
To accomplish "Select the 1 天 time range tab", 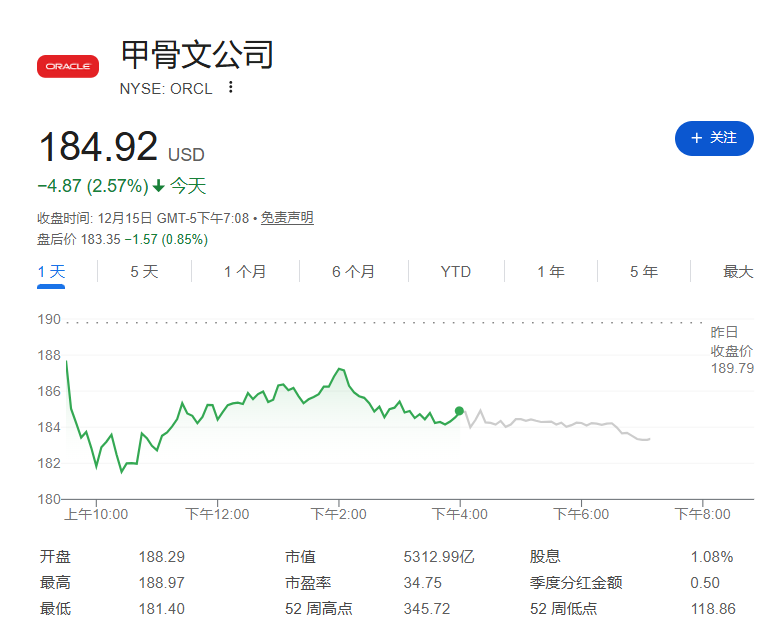I will [x=51, y=272].
